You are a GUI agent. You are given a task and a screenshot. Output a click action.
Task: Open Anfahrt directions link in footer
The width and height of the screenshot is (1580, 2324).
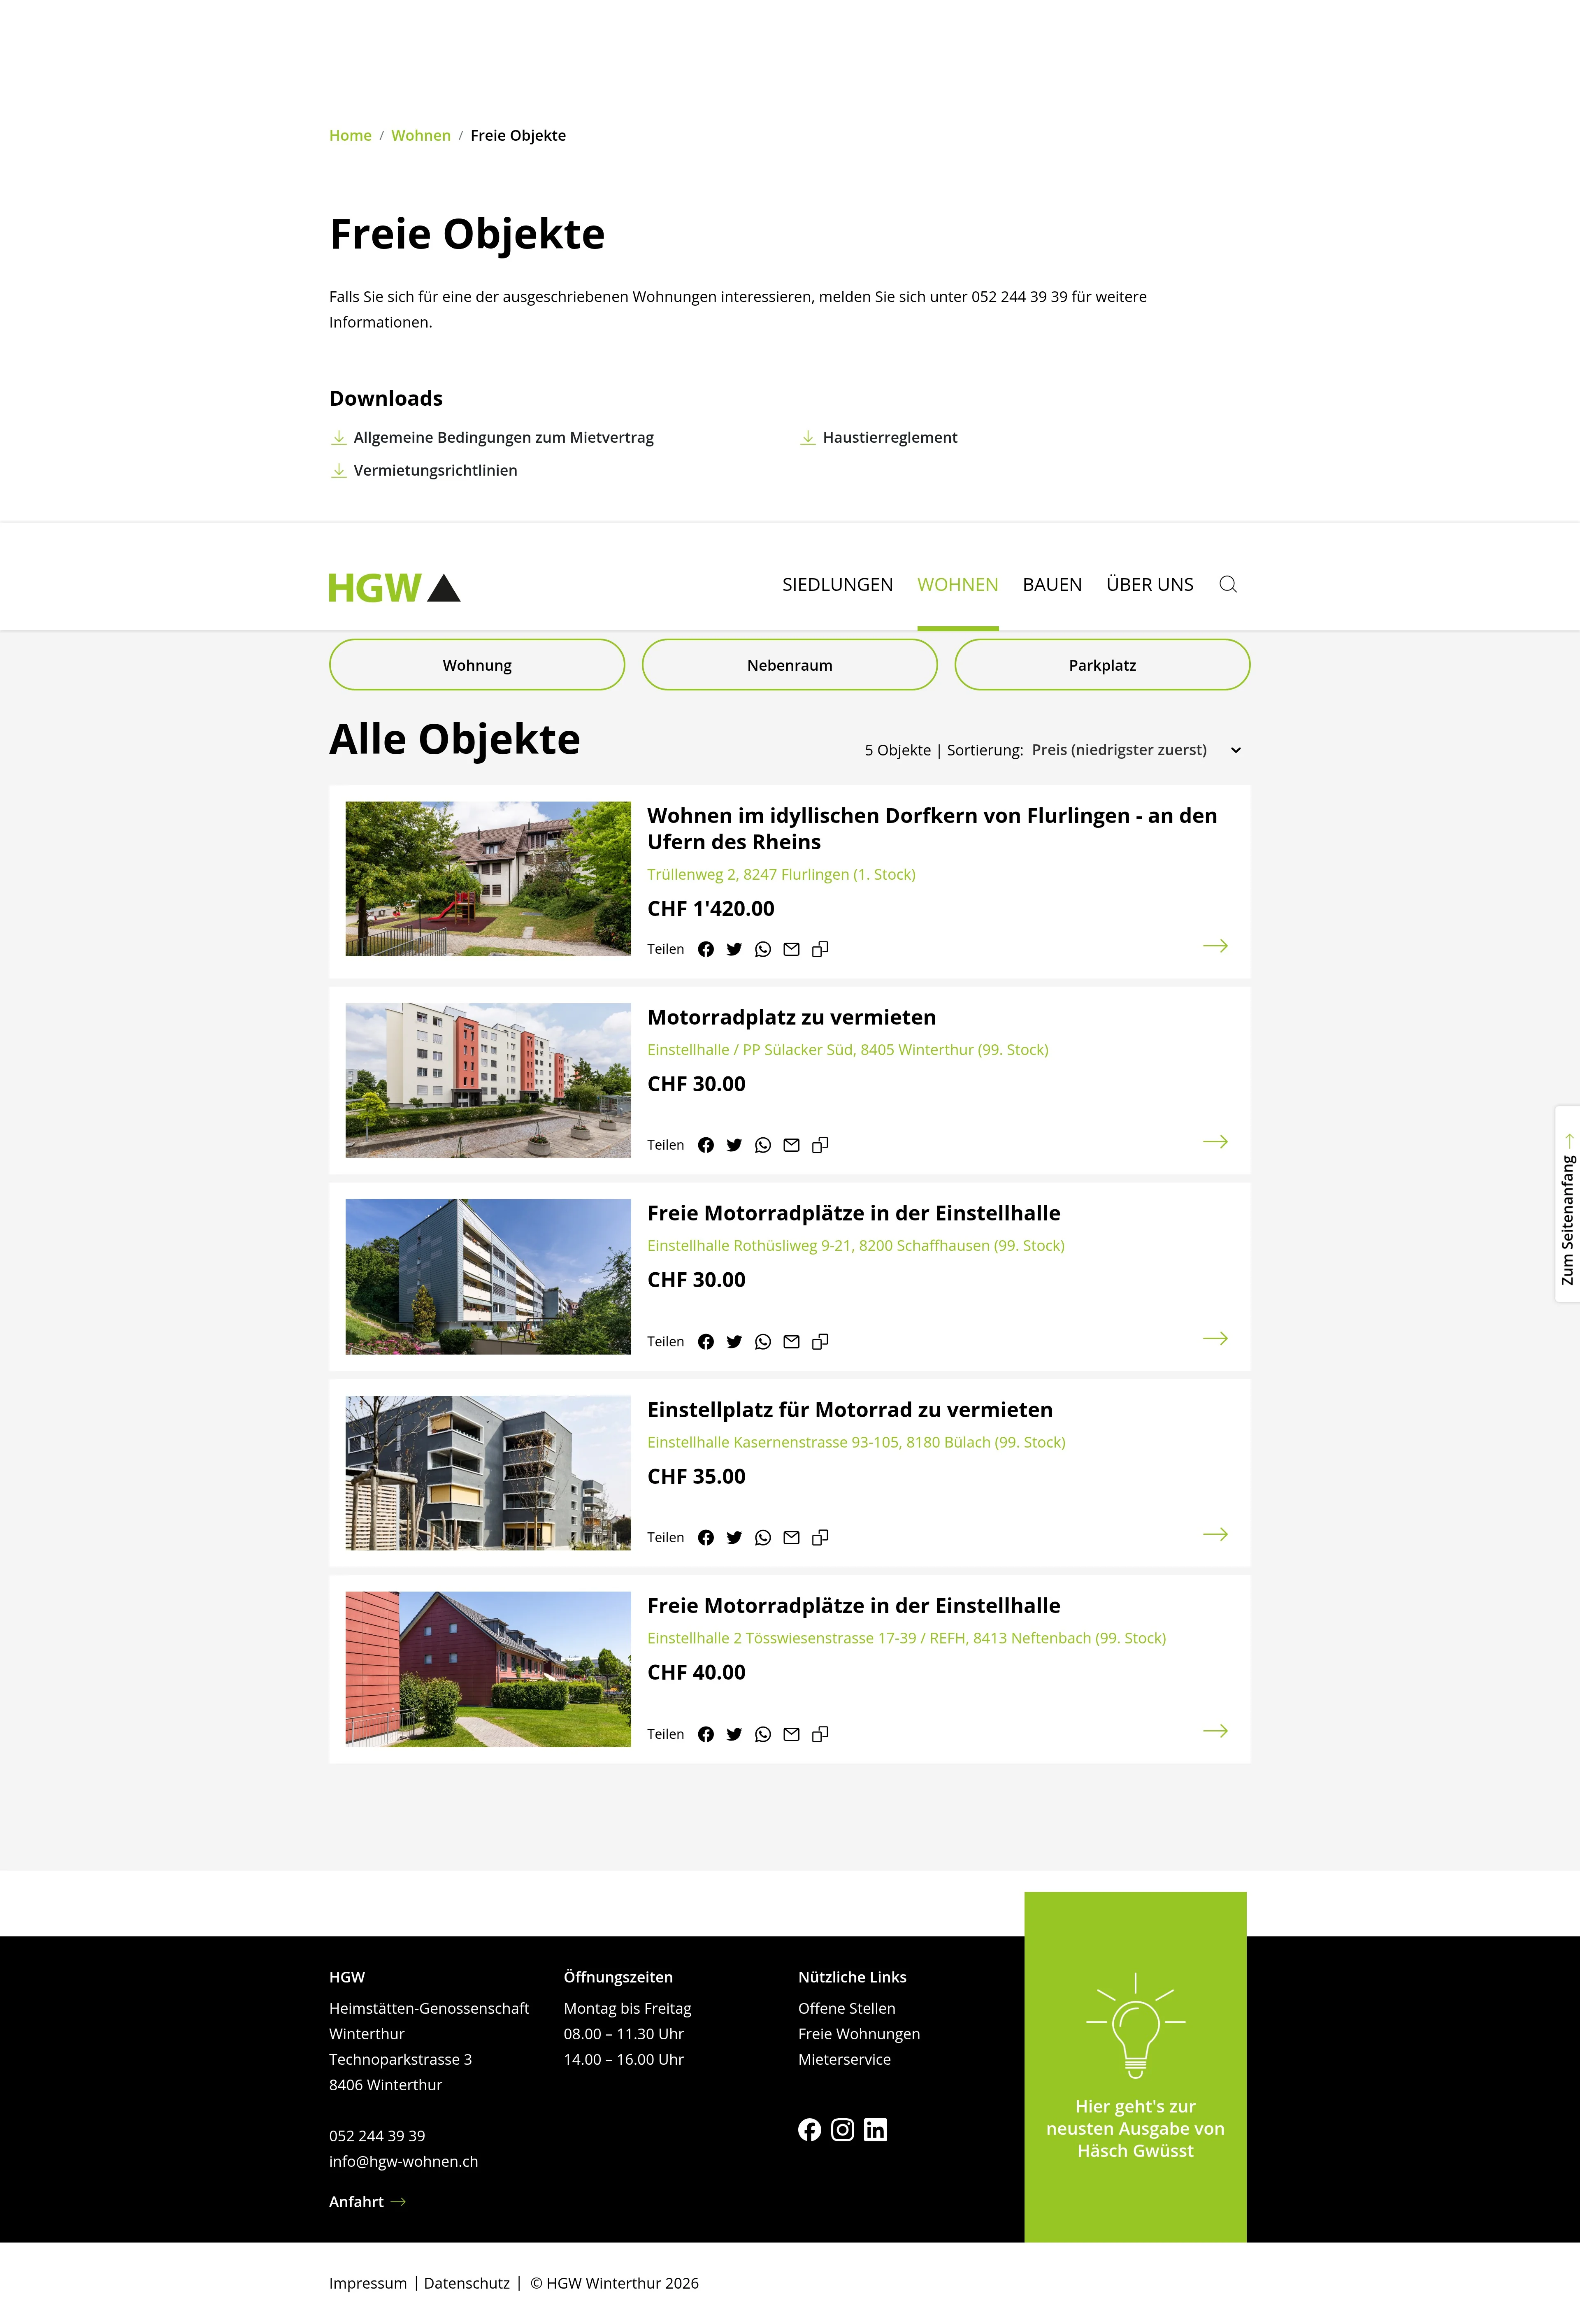(367, 2202)
